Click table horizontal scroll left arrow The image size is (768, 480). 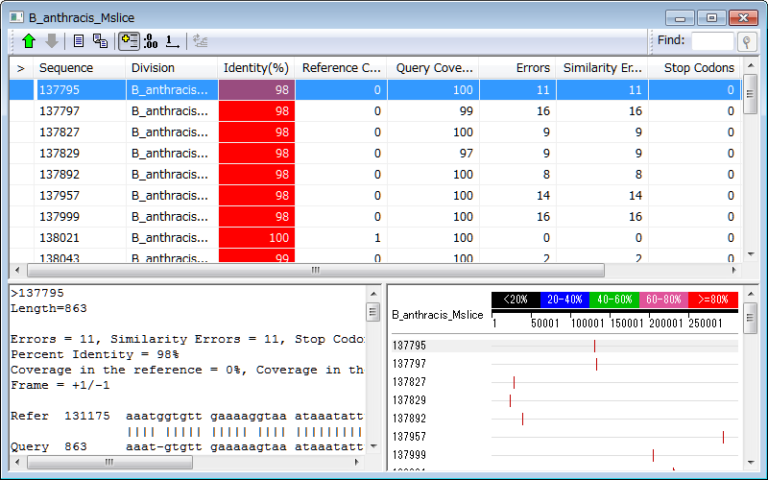18,270
